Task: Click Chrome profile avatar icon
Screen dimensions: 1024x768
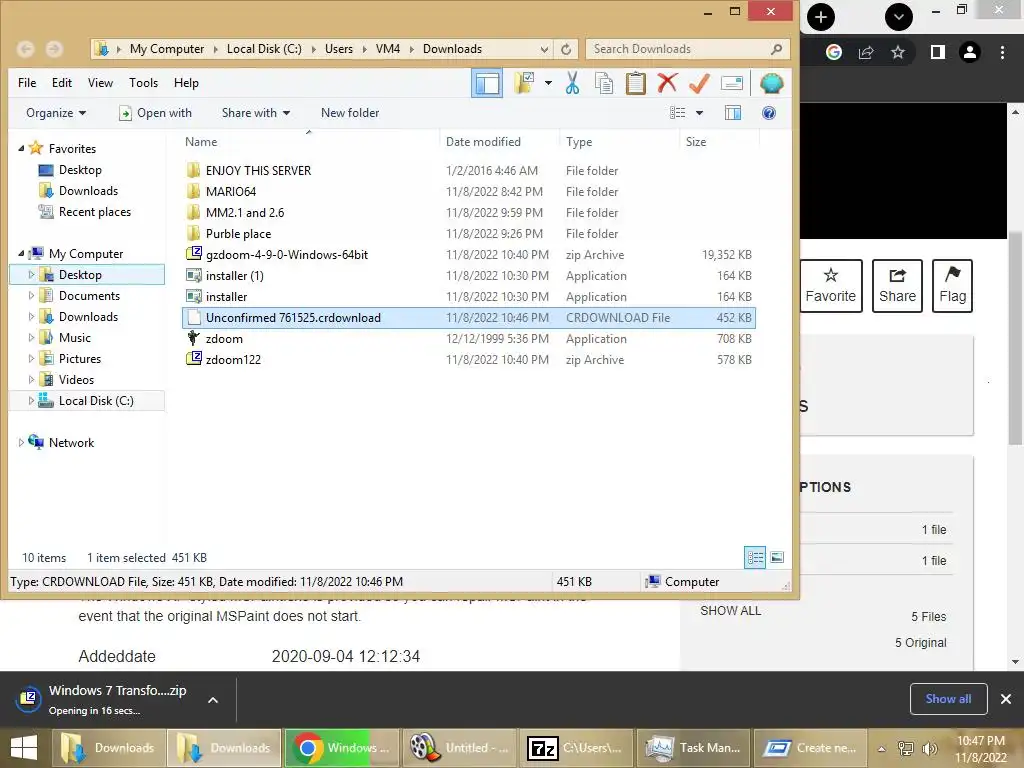Action: (970, 52)
